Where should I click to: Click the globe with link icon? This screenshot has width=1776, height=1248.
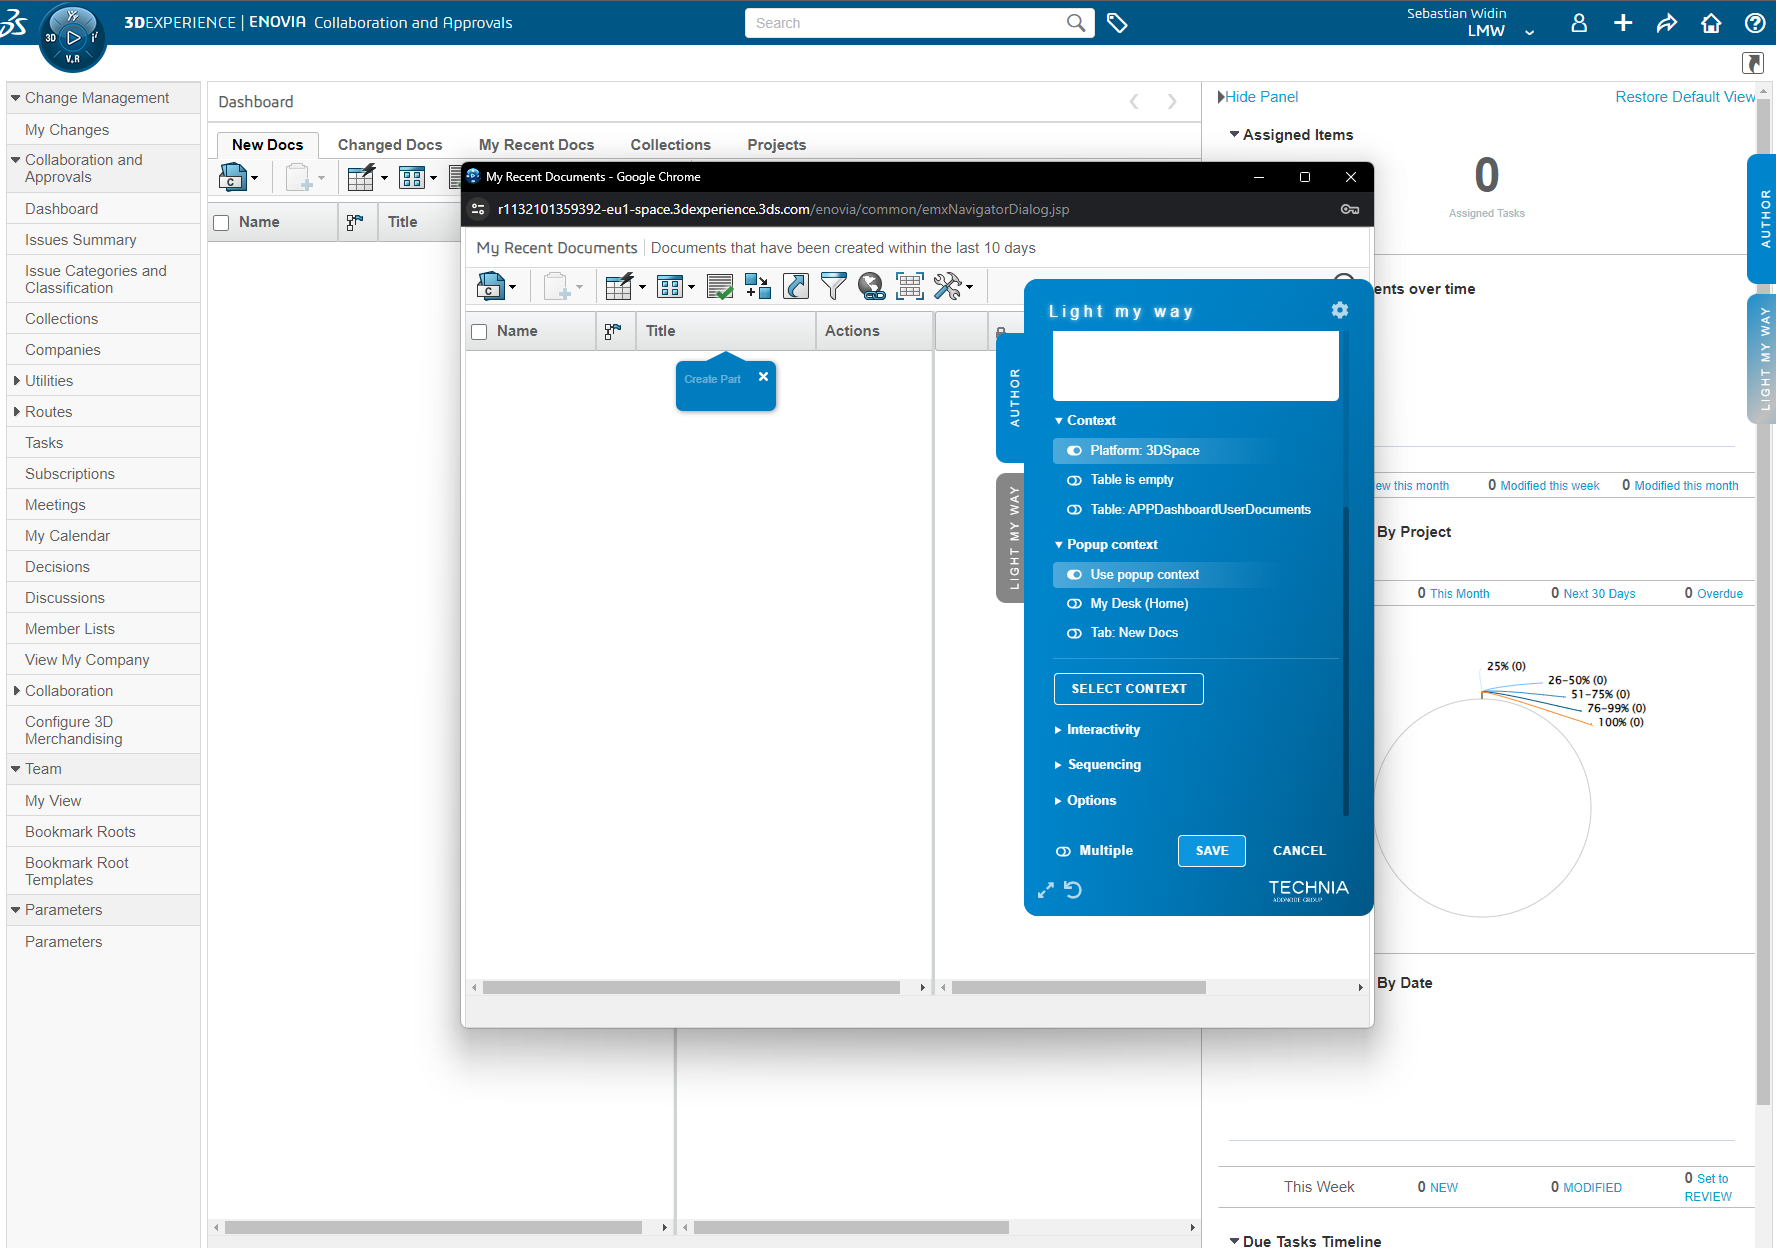[872, 287]
